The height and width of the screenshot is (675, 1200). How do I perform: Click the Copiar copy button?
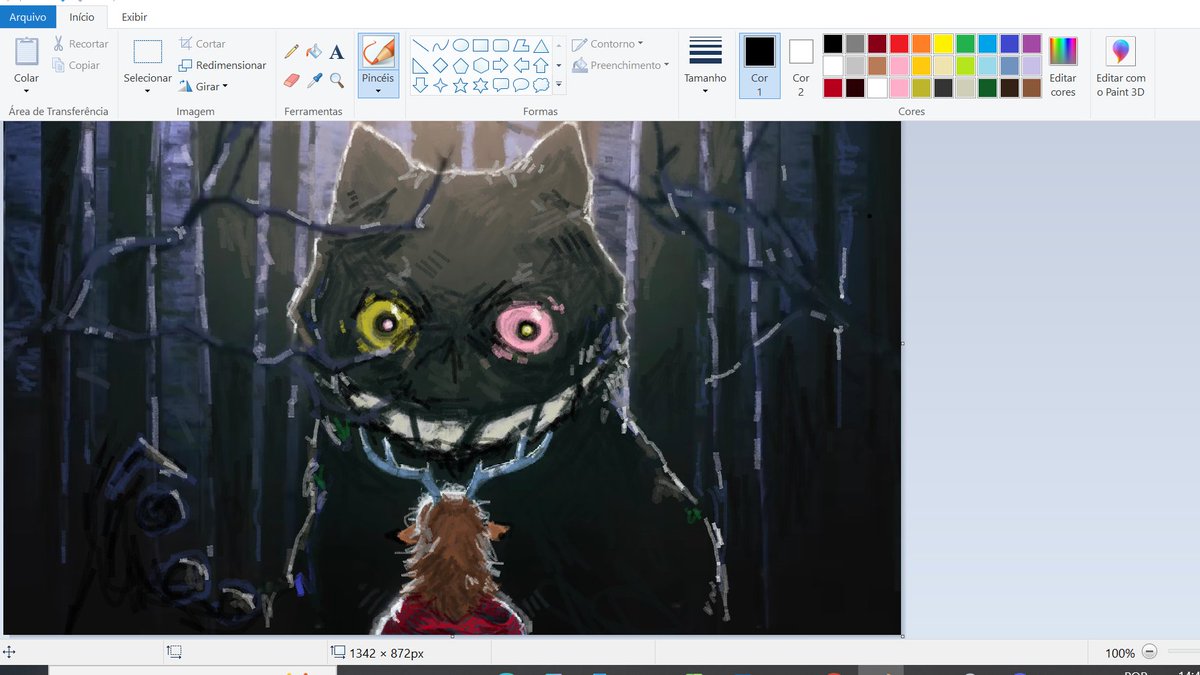[76, 65]
